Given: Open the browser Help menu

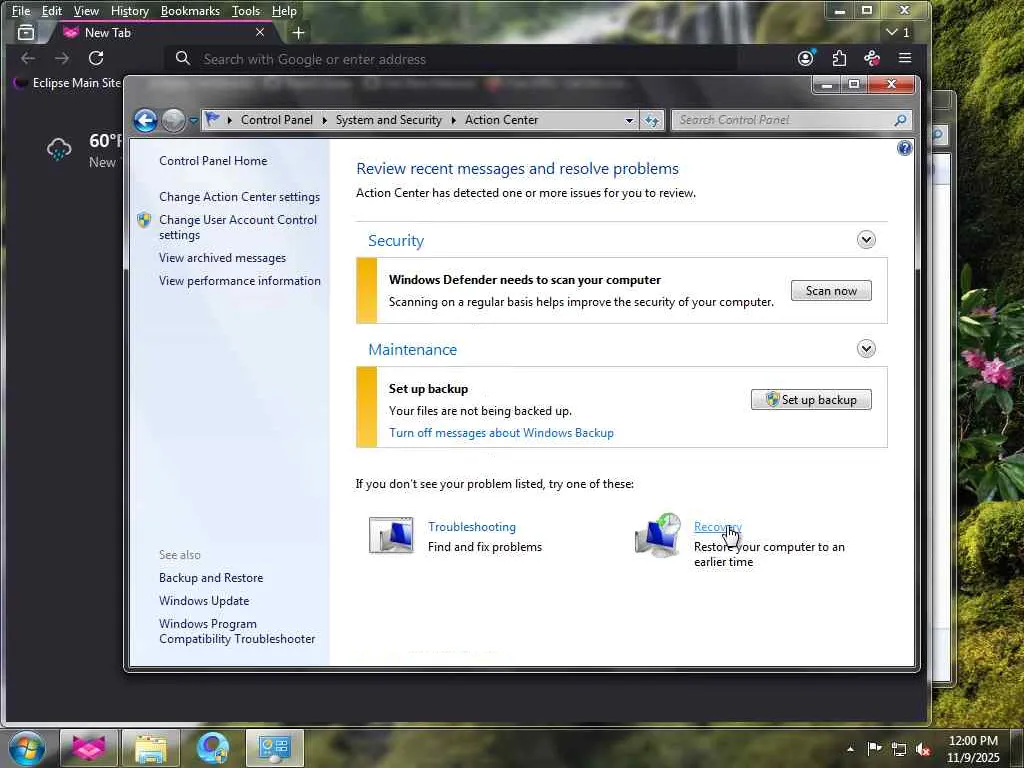Looking at the screenshot, I should click(284, 11).
